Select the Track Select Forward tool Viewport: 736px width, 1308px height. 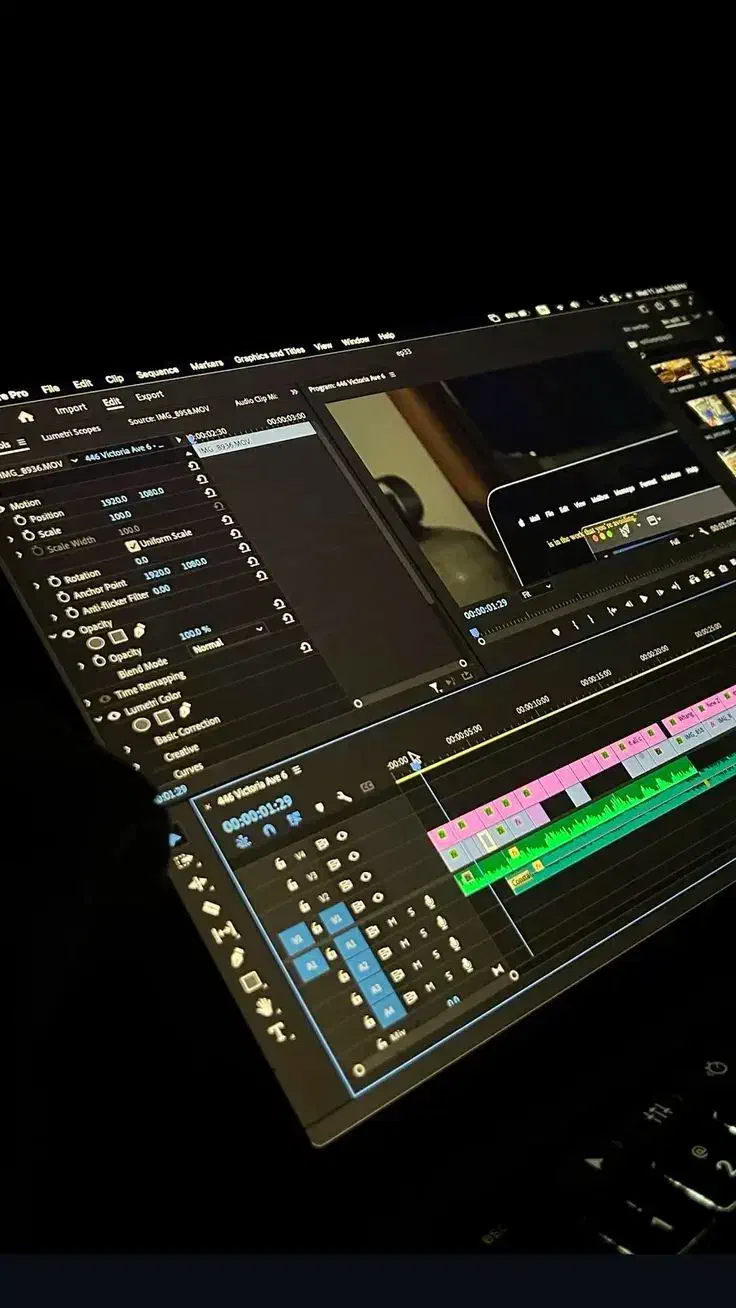coord(184,861)
